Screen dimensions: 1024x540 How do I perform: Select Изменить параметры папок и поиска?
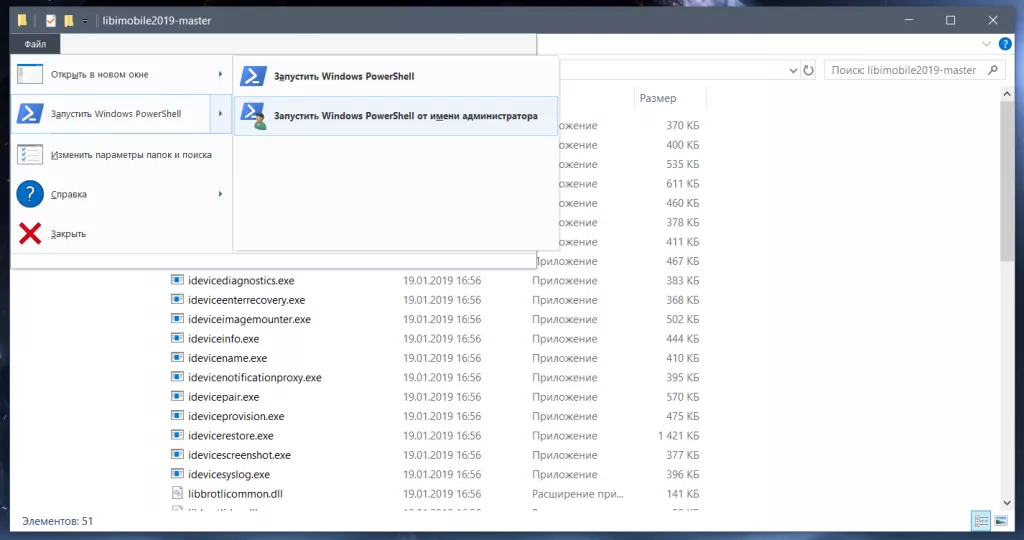pyautogui.click(x=131, y=155)
